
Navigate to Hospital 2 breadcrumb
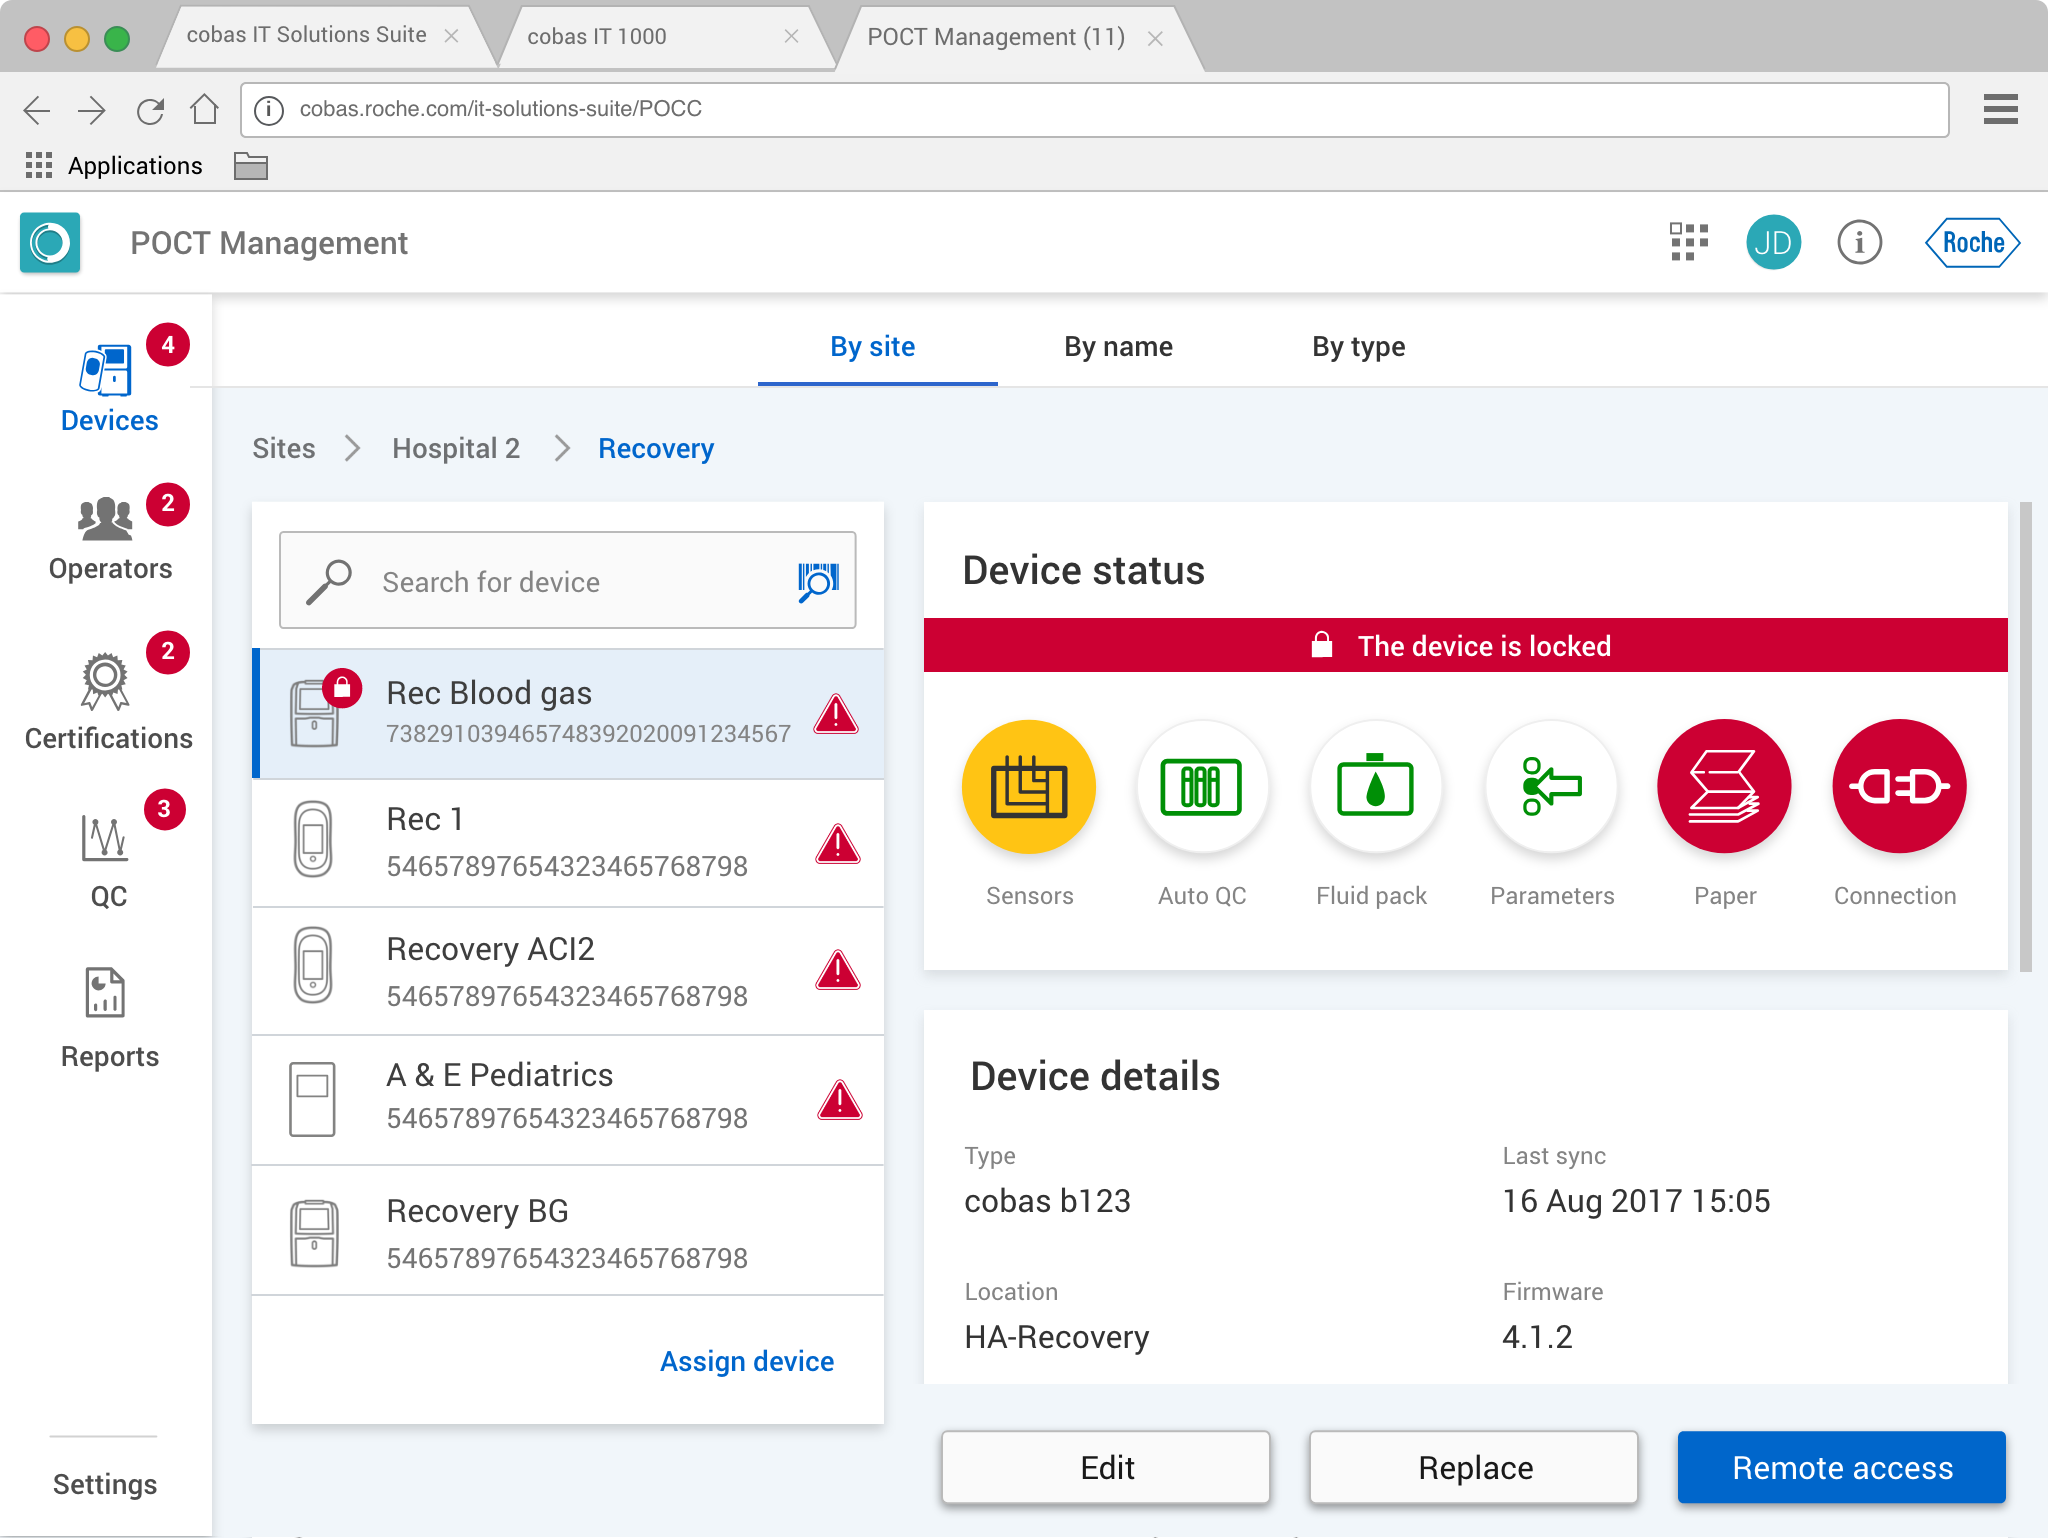(x=456, y=449)
